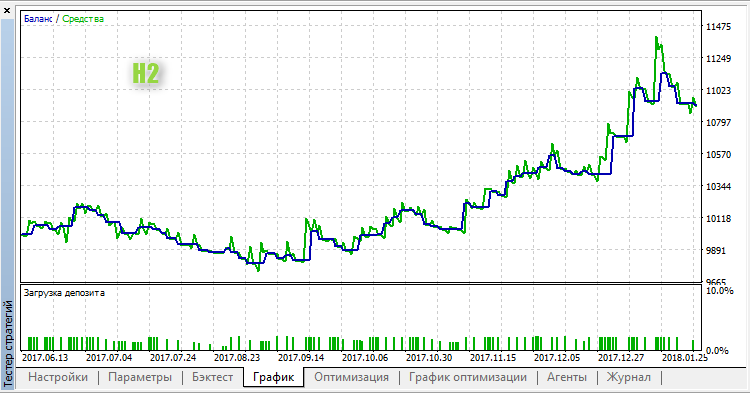Click the 2017.10.30 date label
This screenshot has width=750, height=394.
tap(429, 358)
